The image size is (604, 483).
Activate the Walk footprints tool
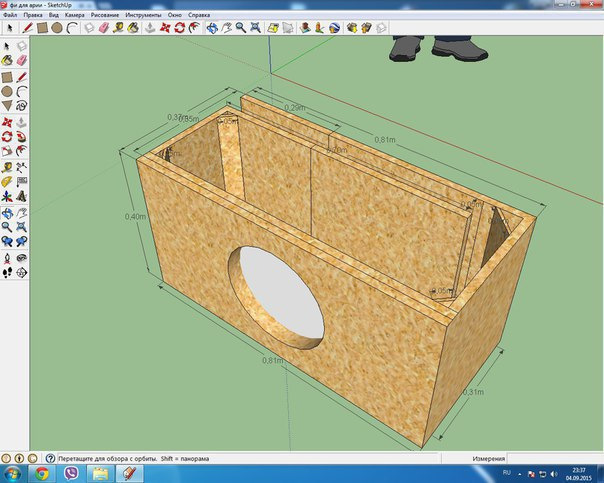[x=7, y=273]
